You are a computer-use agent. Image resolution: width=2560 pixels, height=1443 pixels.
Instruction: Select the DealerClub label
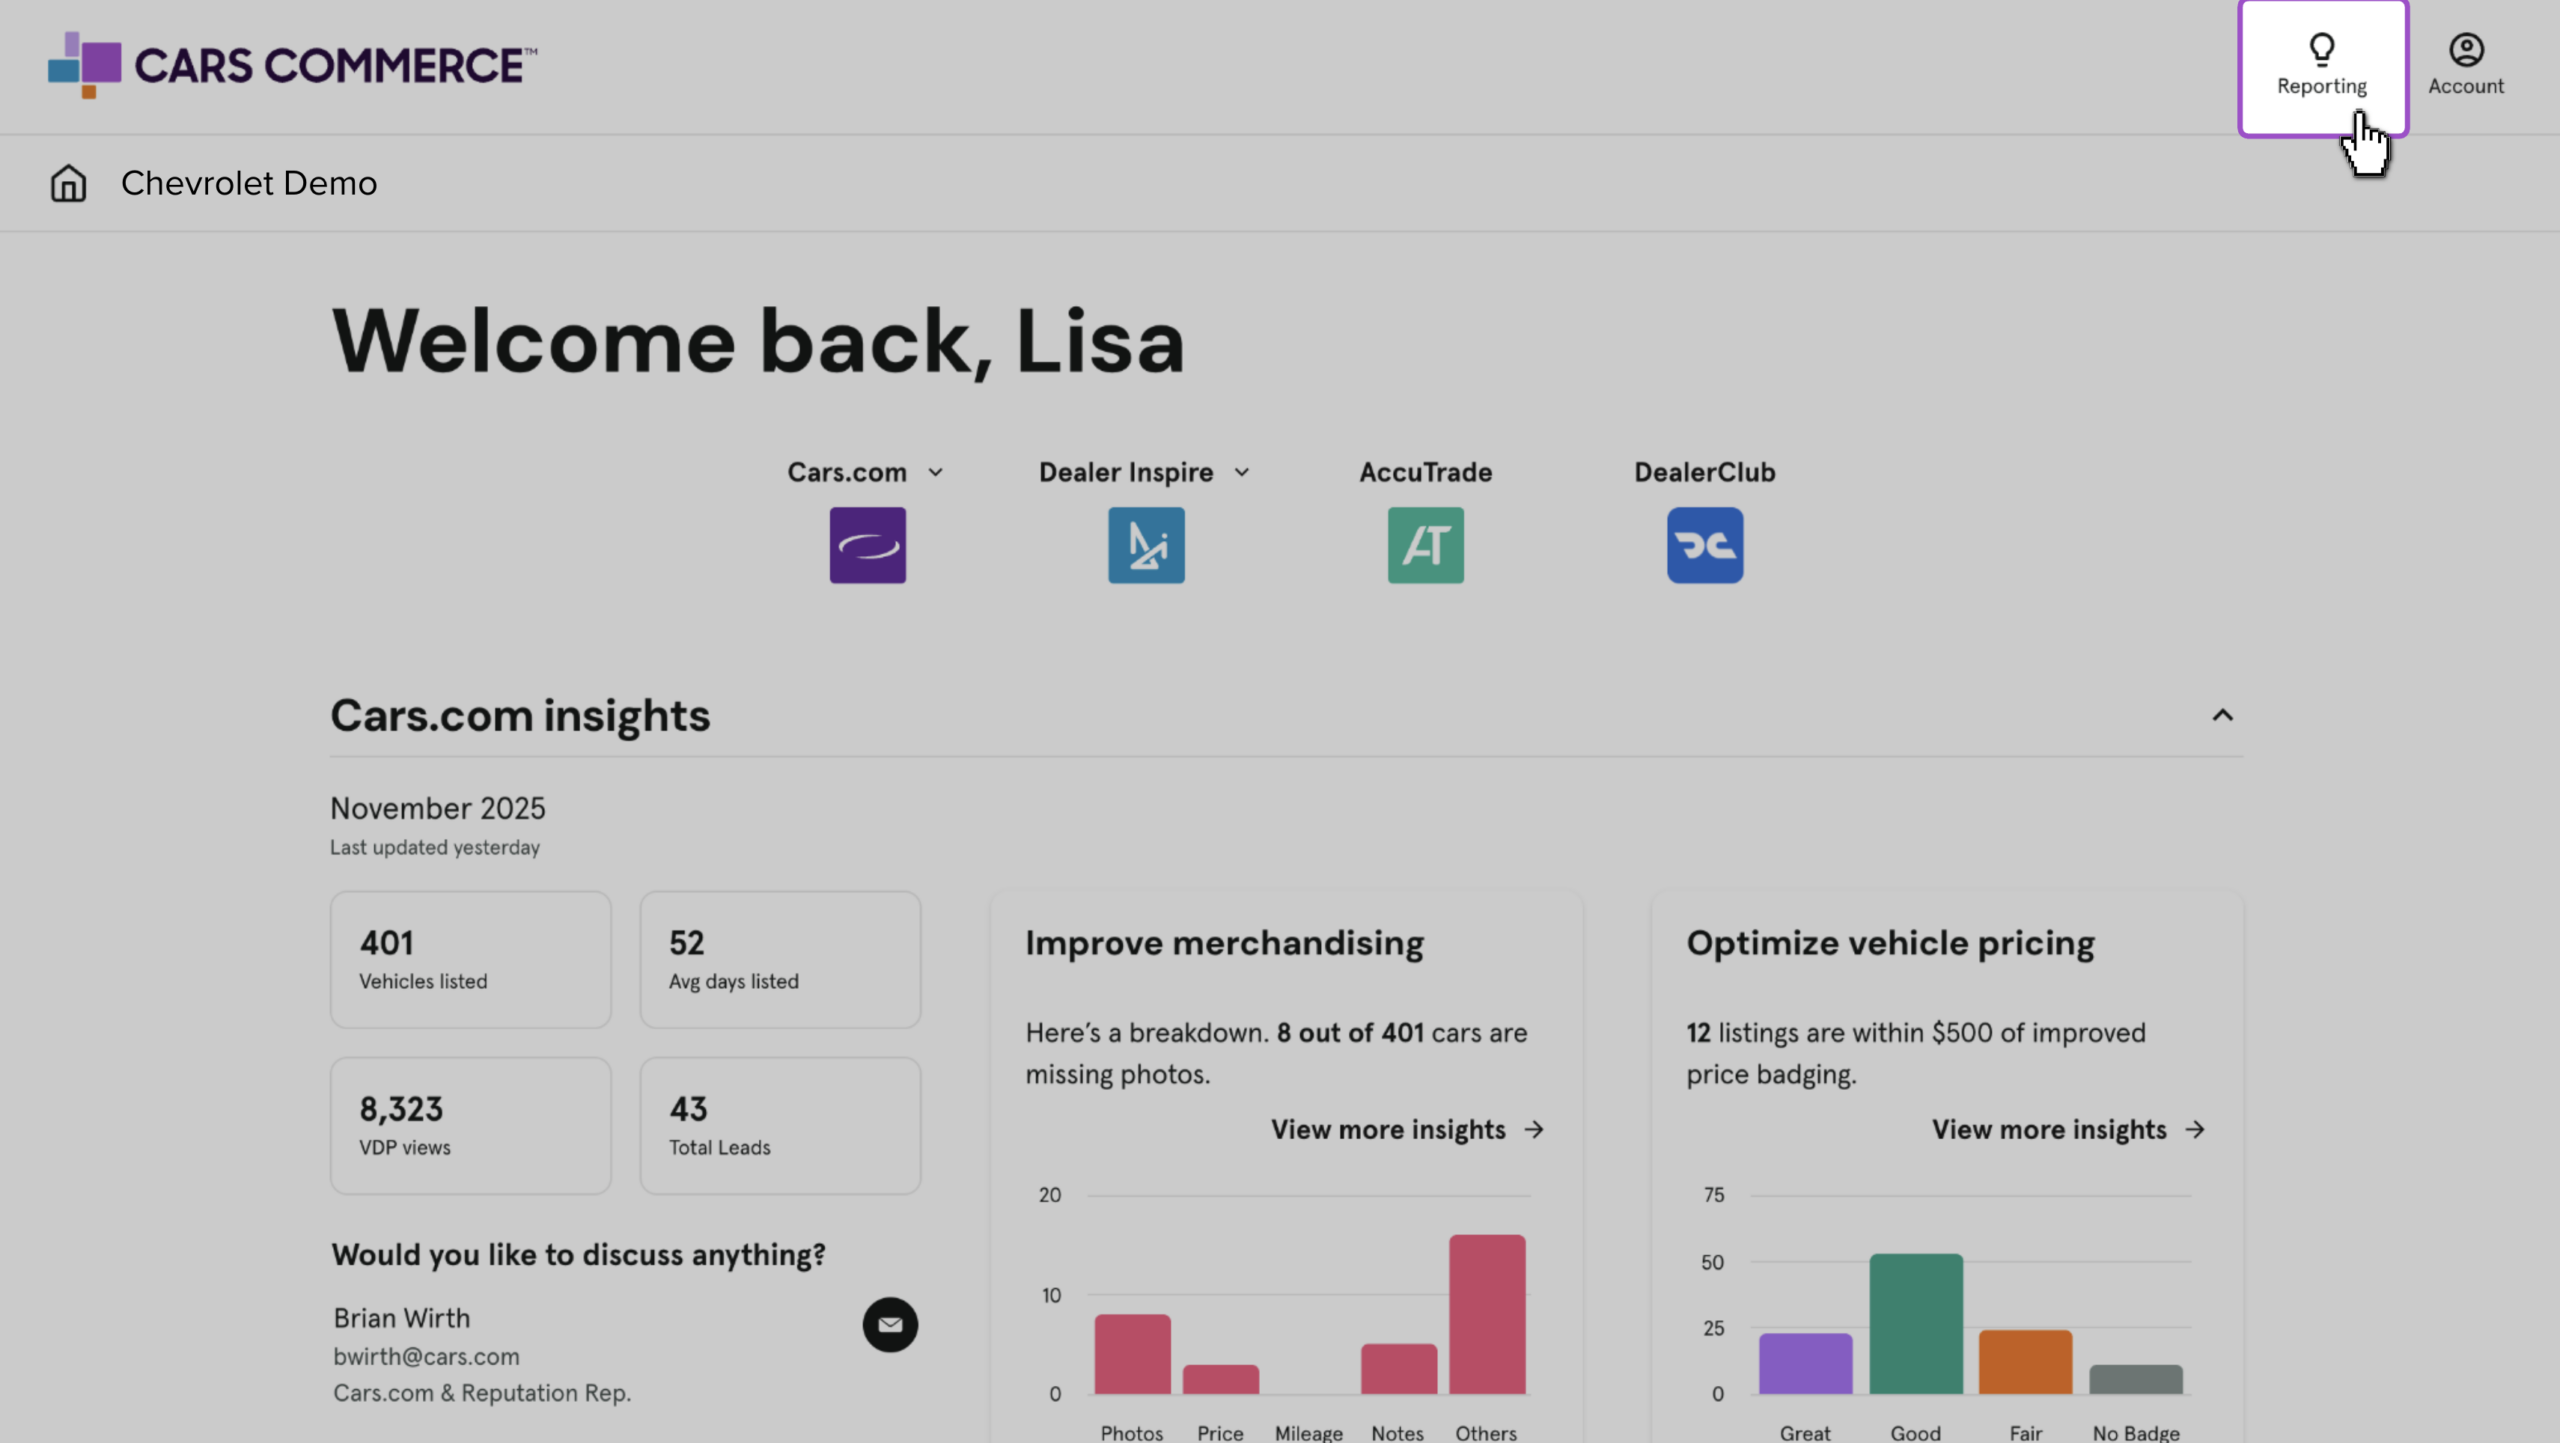coord(1705,472)
